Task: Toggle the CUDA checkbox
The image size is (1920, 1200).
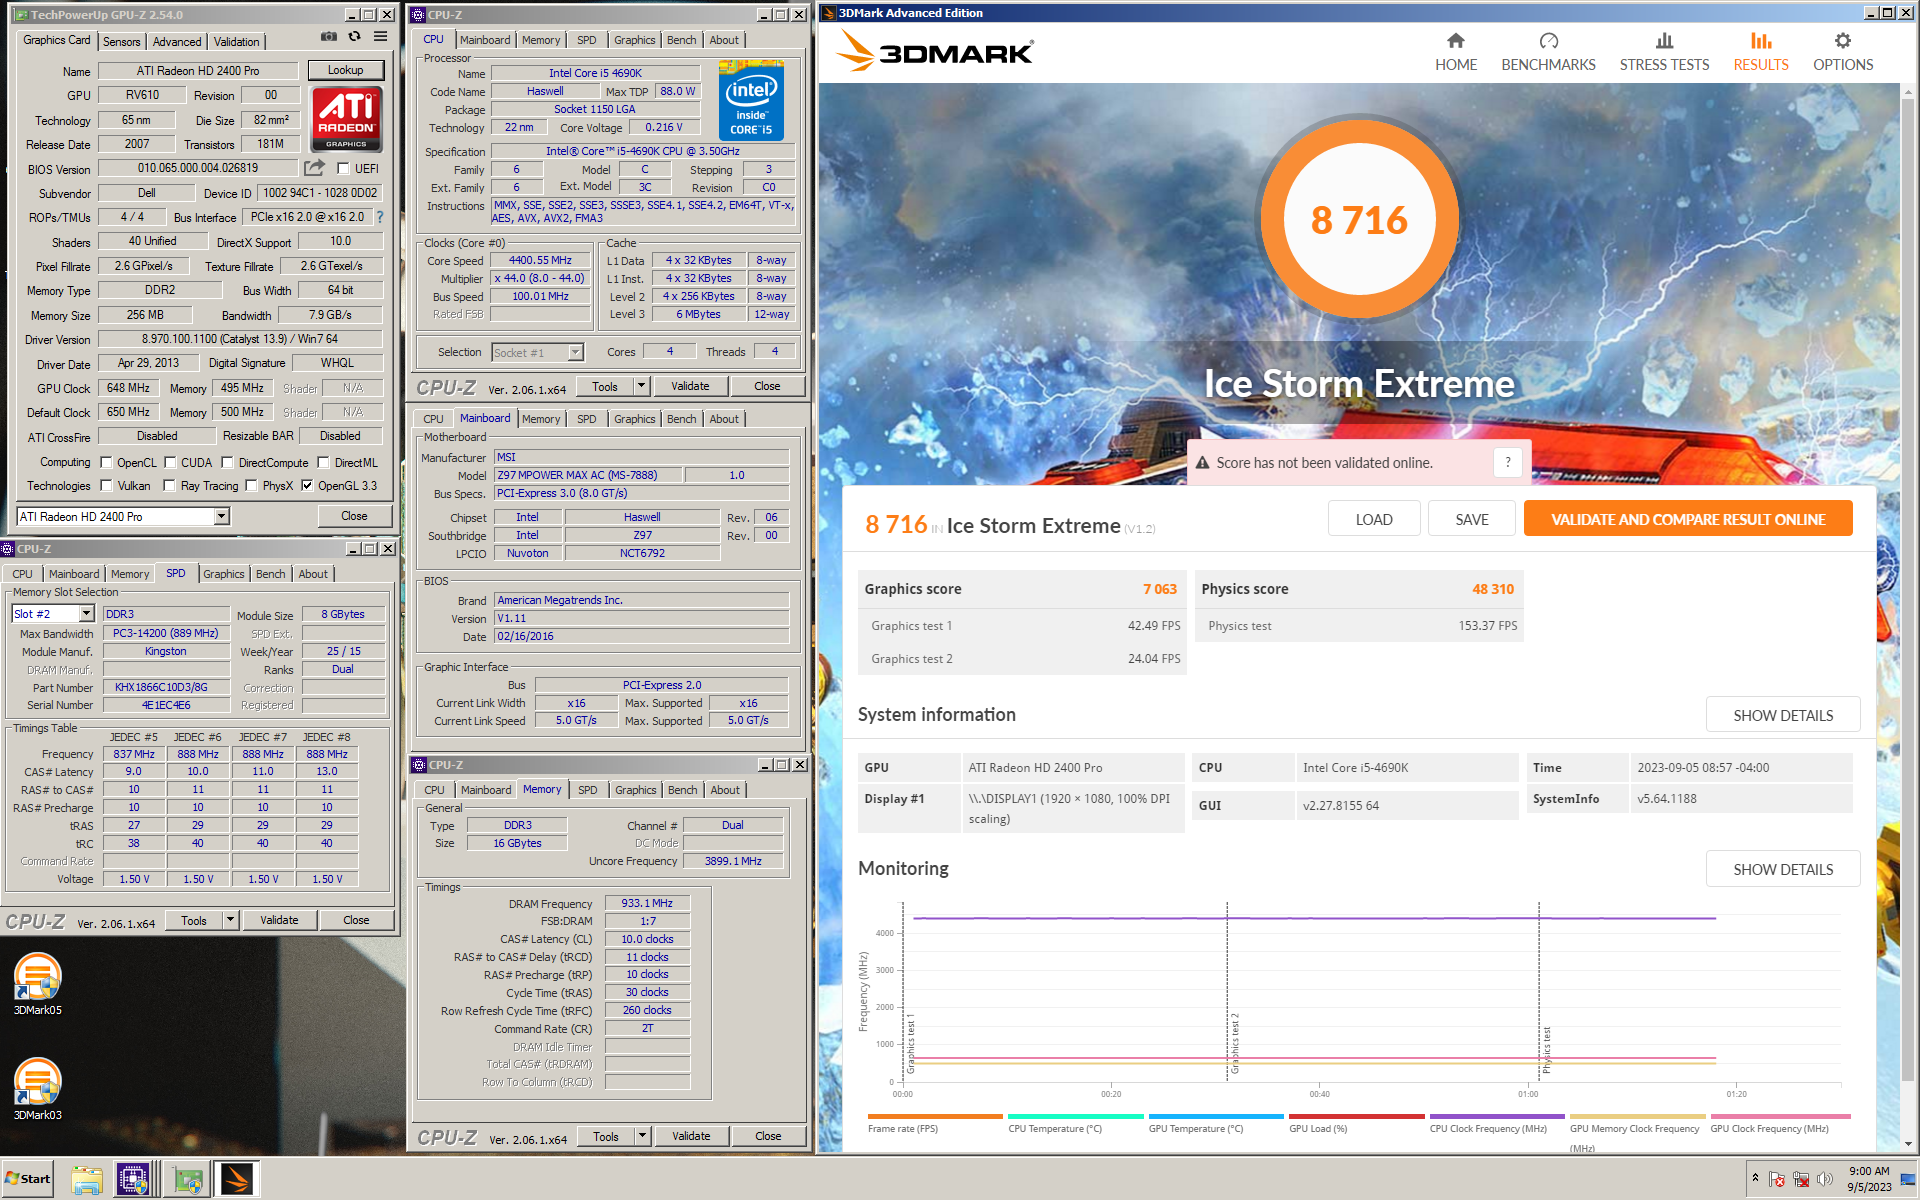Action: pyautogui.click(x=170, y=462)
